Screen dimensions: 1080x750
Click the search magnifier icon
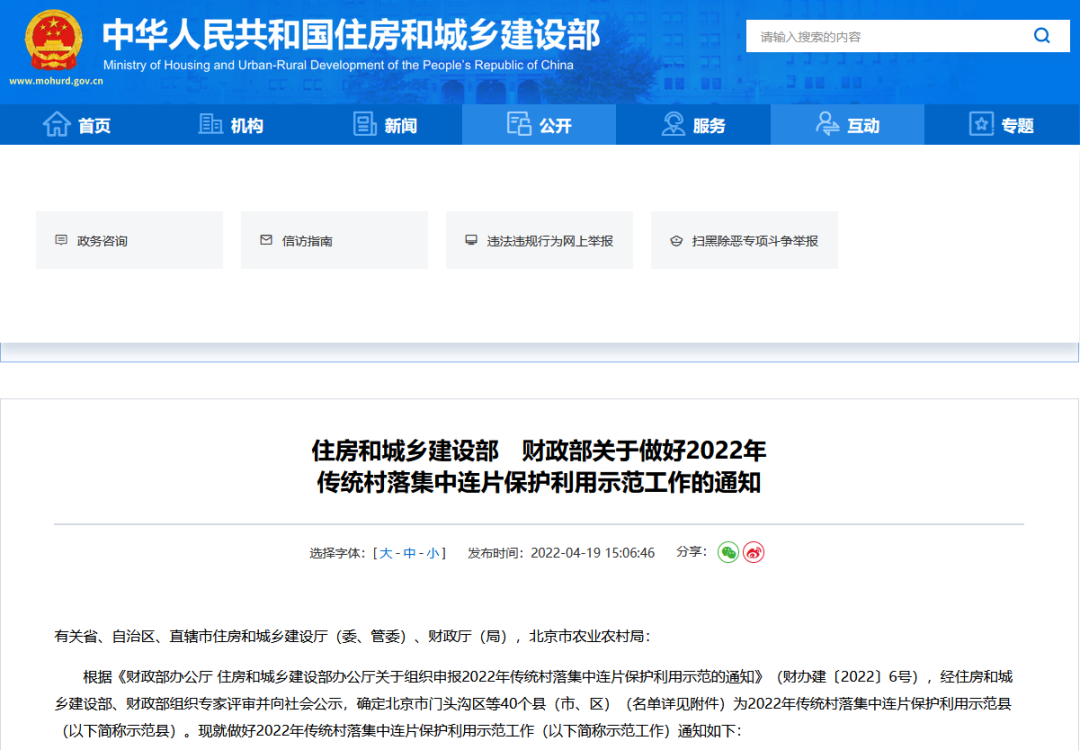pyautogui.click(x=1042, y=36)
